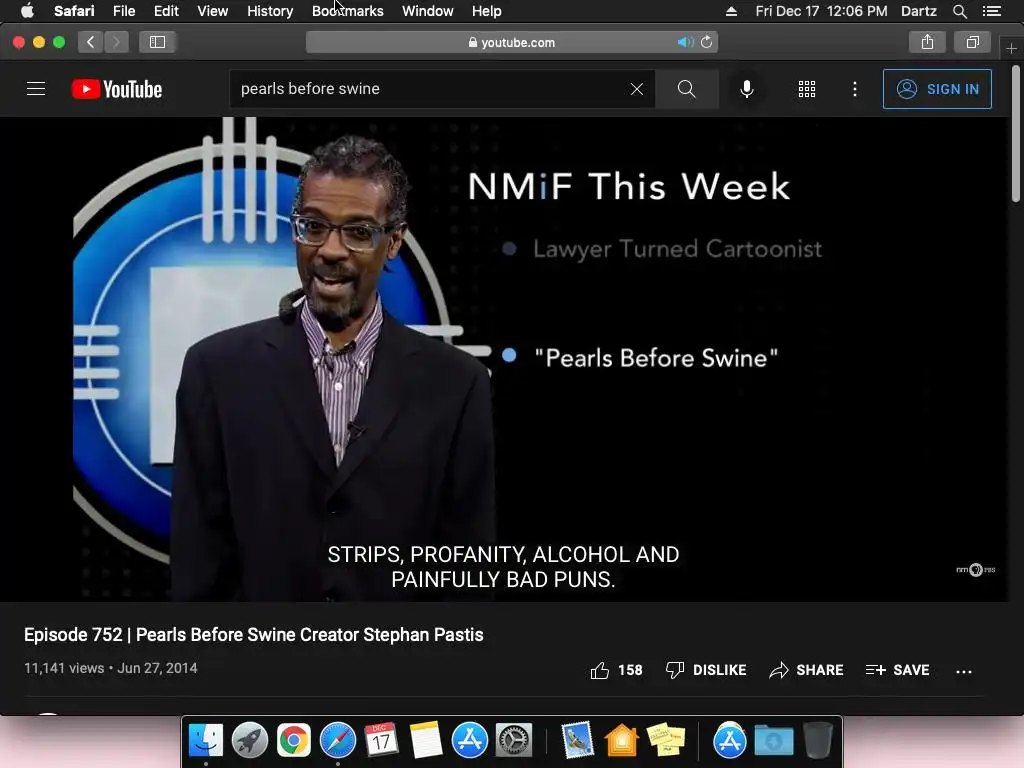Pause the video by clicking the player
The image size is (1024, 768).
[504, 359]
